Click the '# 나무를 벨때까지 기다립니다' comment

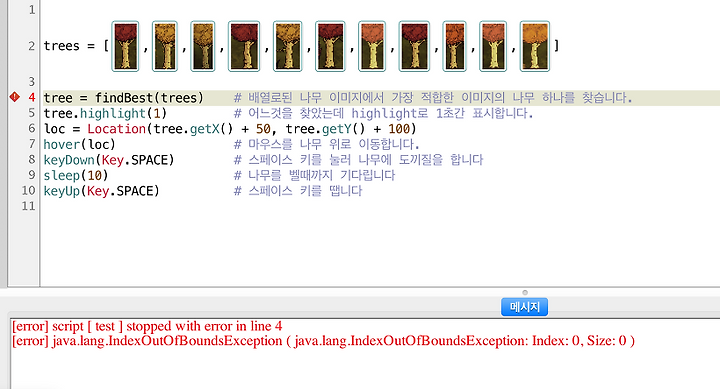click(315, 175)
